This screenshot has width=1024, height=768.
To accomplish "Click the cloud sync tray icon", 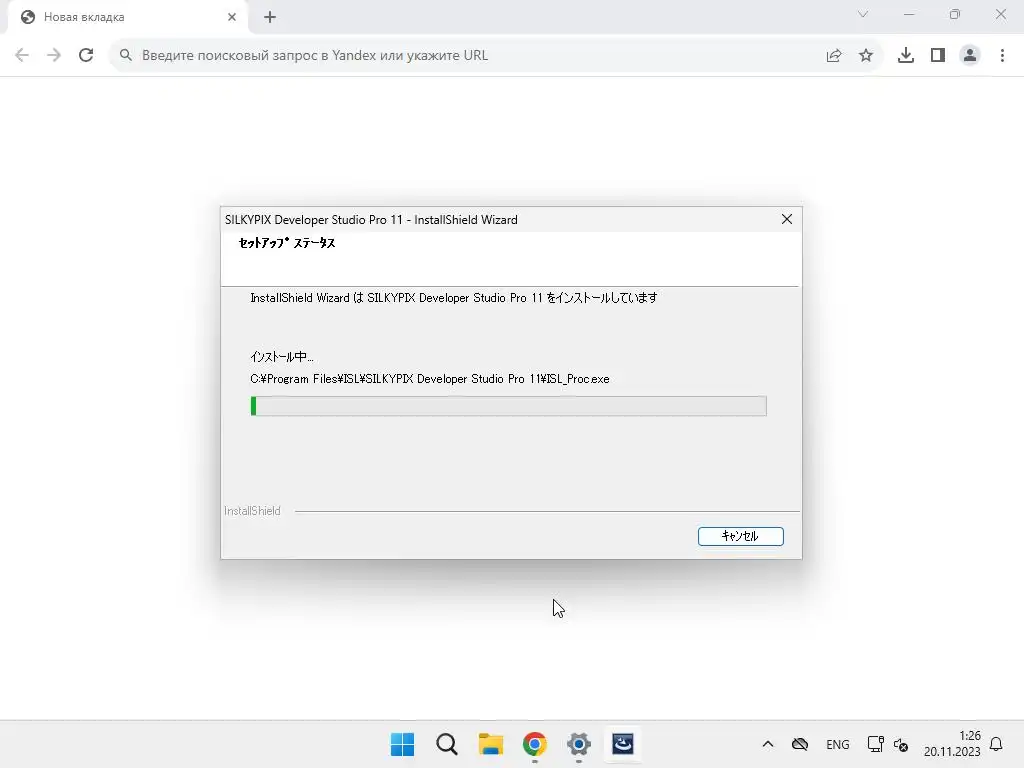I will point(800,744).
